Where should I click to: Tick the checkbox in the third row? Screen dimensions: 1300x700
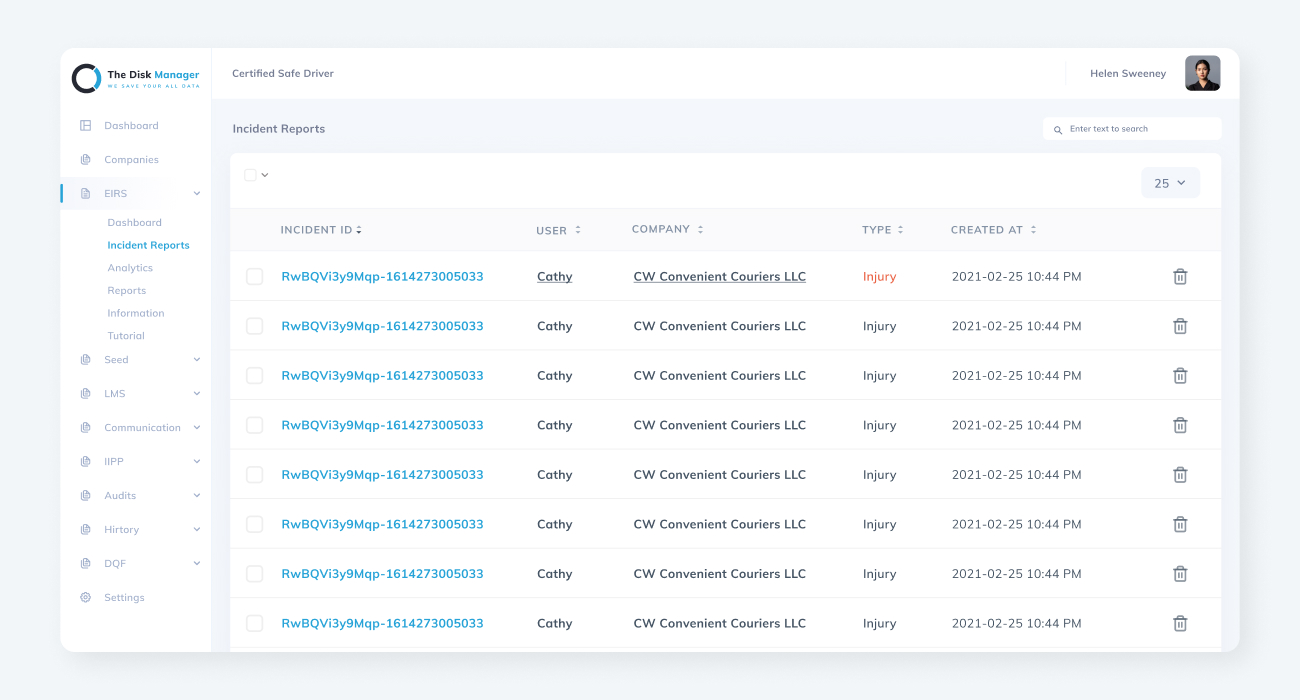pos(255,376)
